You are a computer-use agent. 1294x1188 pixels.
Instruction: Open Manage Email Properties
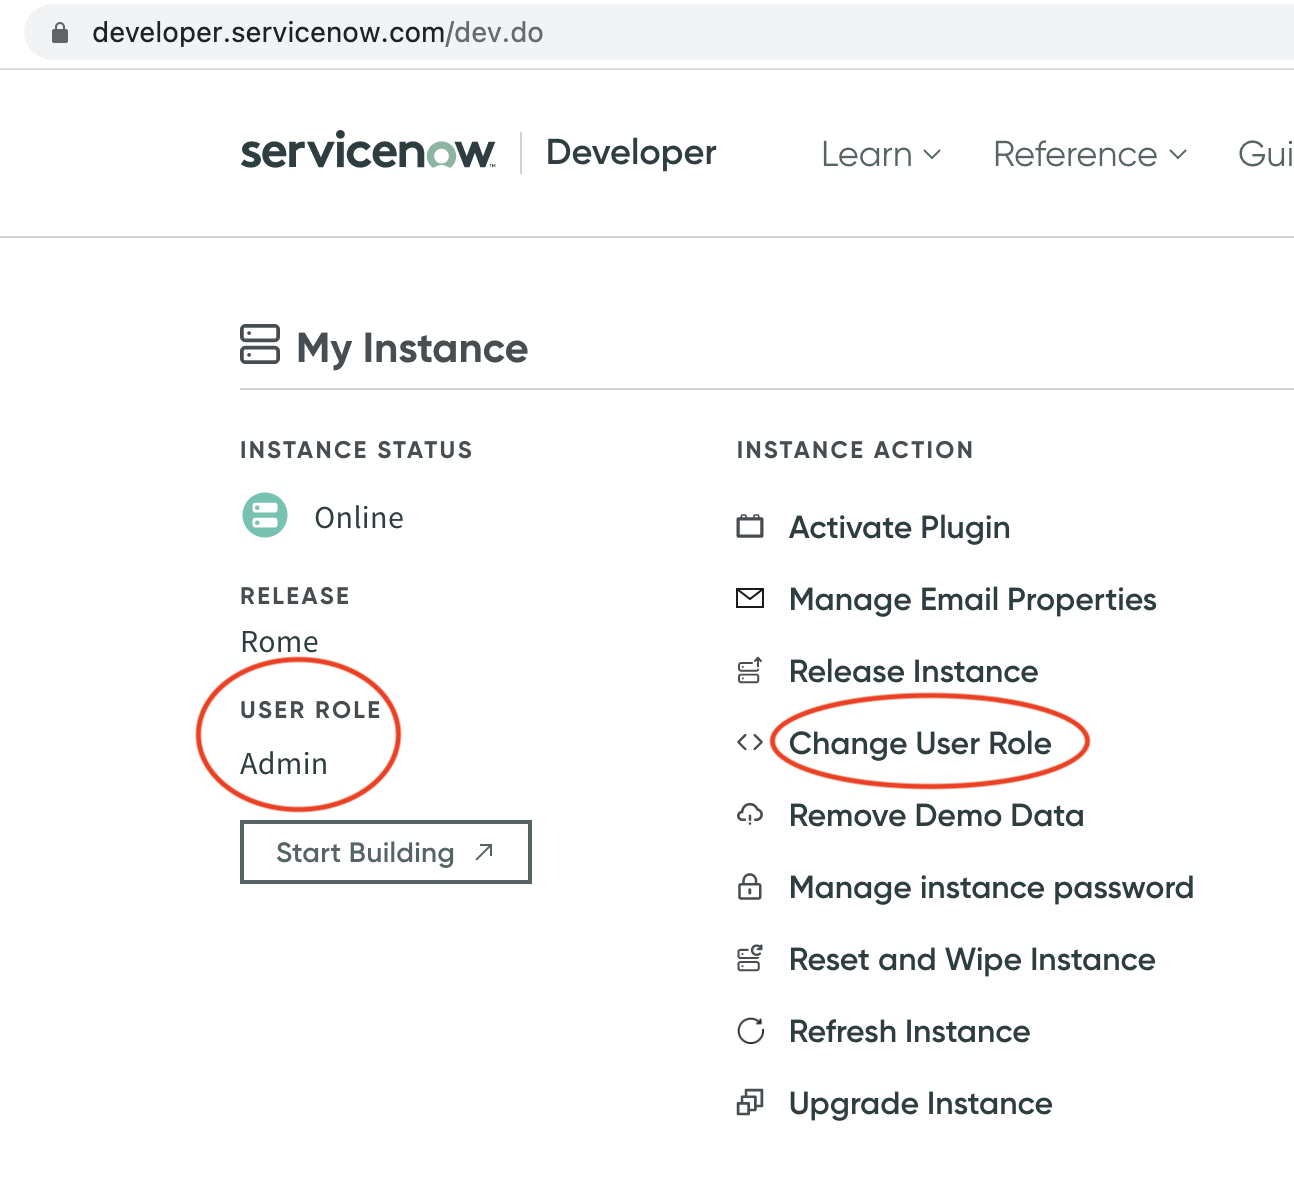[x=972, y=599]
